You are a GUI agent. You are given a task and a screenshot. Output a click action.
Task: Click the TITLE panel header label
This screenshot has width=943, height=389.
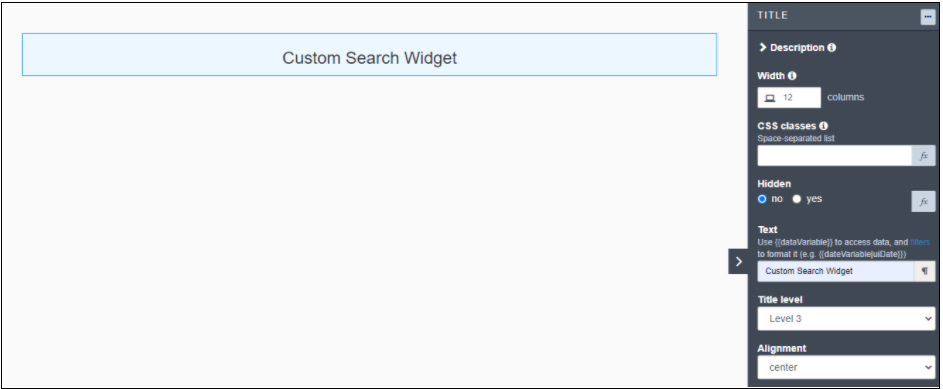[772, 16]
